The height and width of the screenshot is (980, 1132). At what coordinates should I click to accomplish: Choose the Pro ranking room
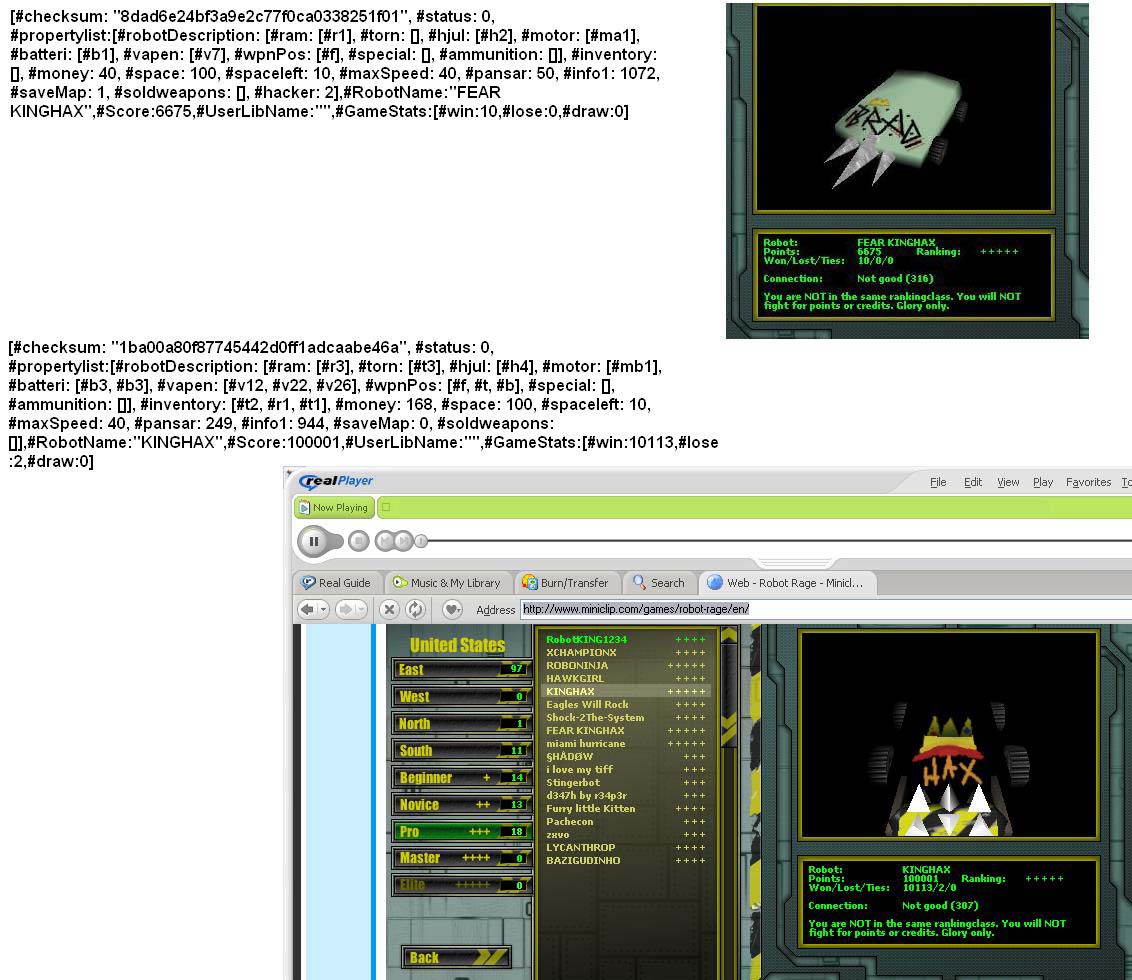click(461, 831)
